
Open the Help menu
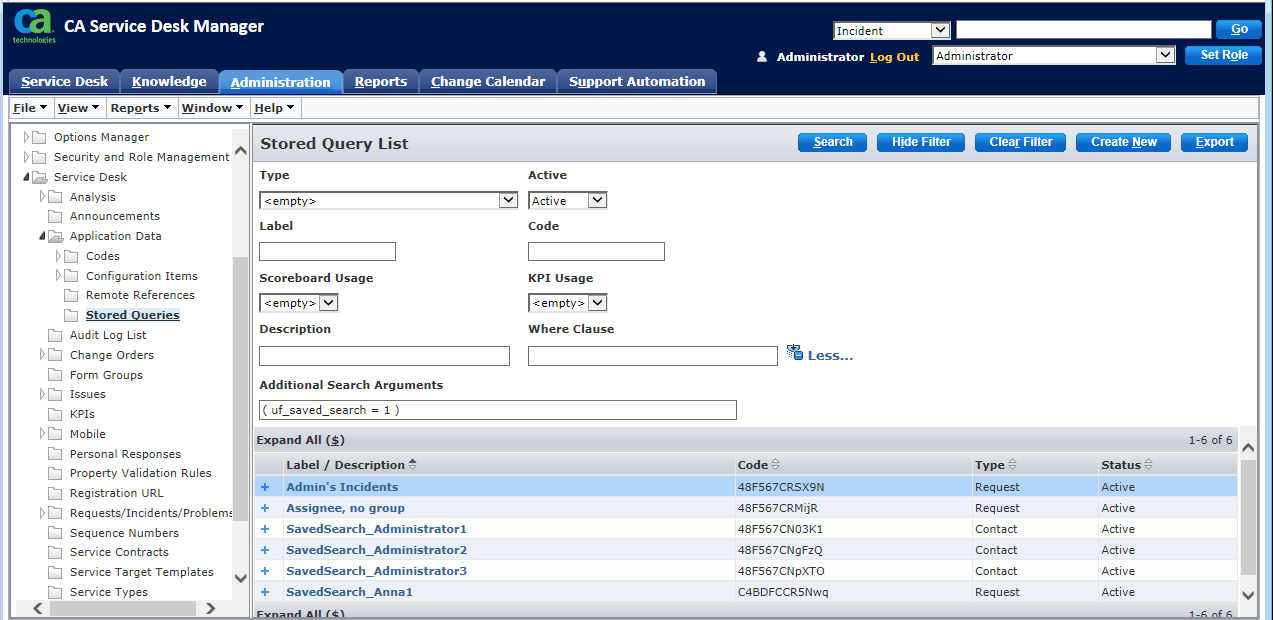(x=274, y=108)
